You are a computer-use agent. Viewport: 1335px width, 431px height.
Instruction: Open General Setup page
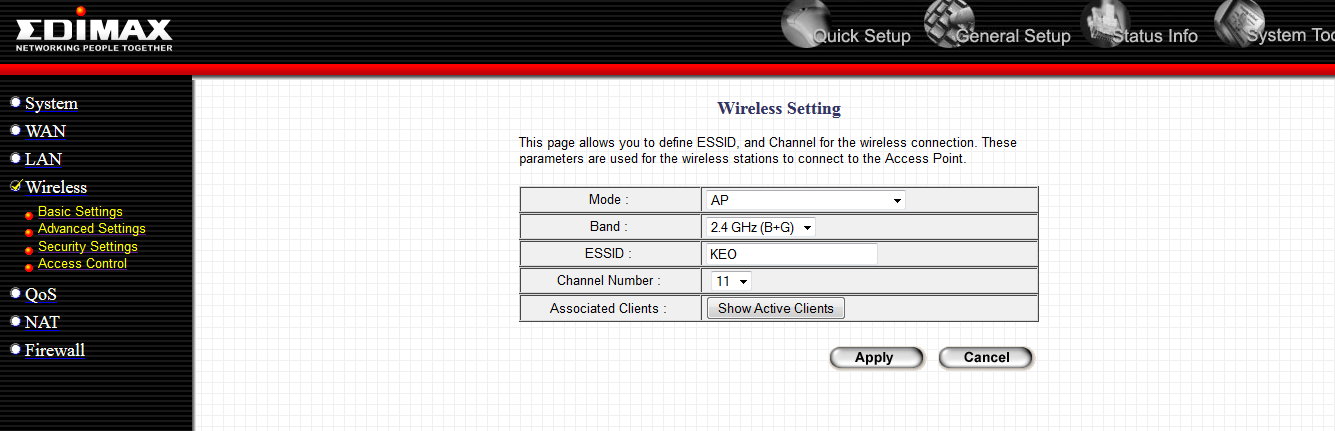pyautogui.click(x=1013, y=36)
